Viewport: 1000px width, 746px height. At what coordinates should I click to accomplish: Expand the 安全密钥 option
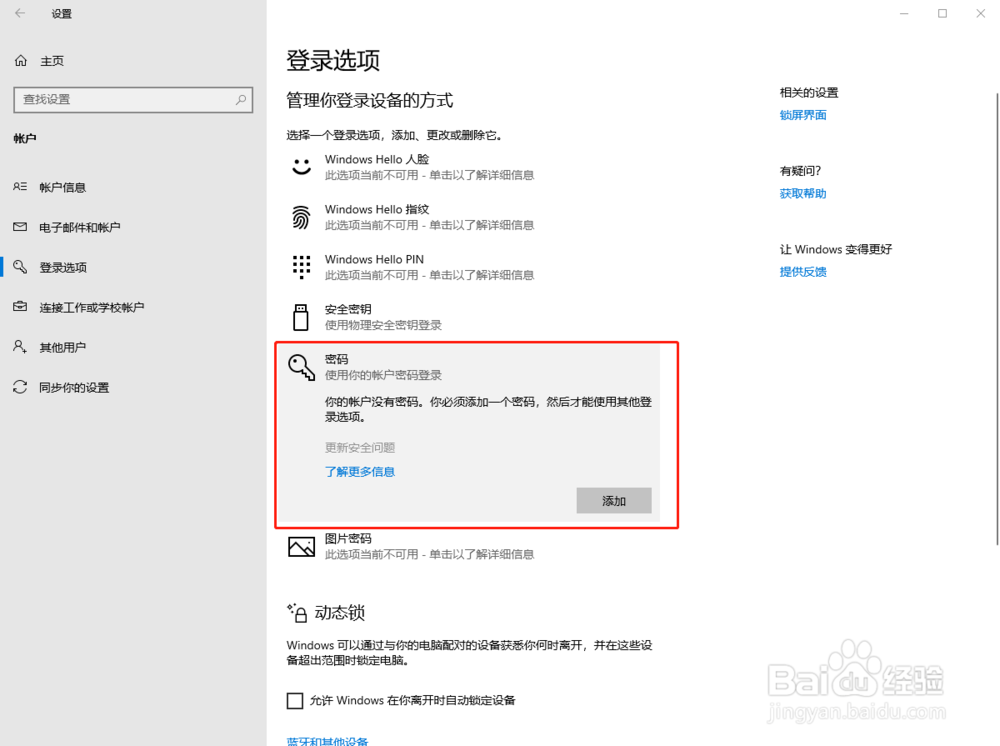(x=472, y=317)
